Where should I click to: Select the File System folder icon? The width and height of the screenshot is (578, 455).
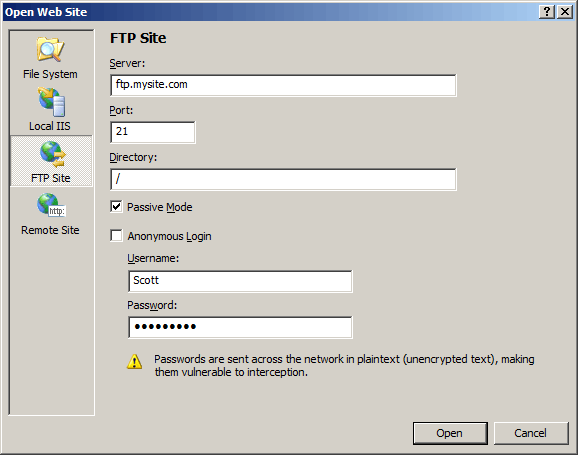coord(51,49)
